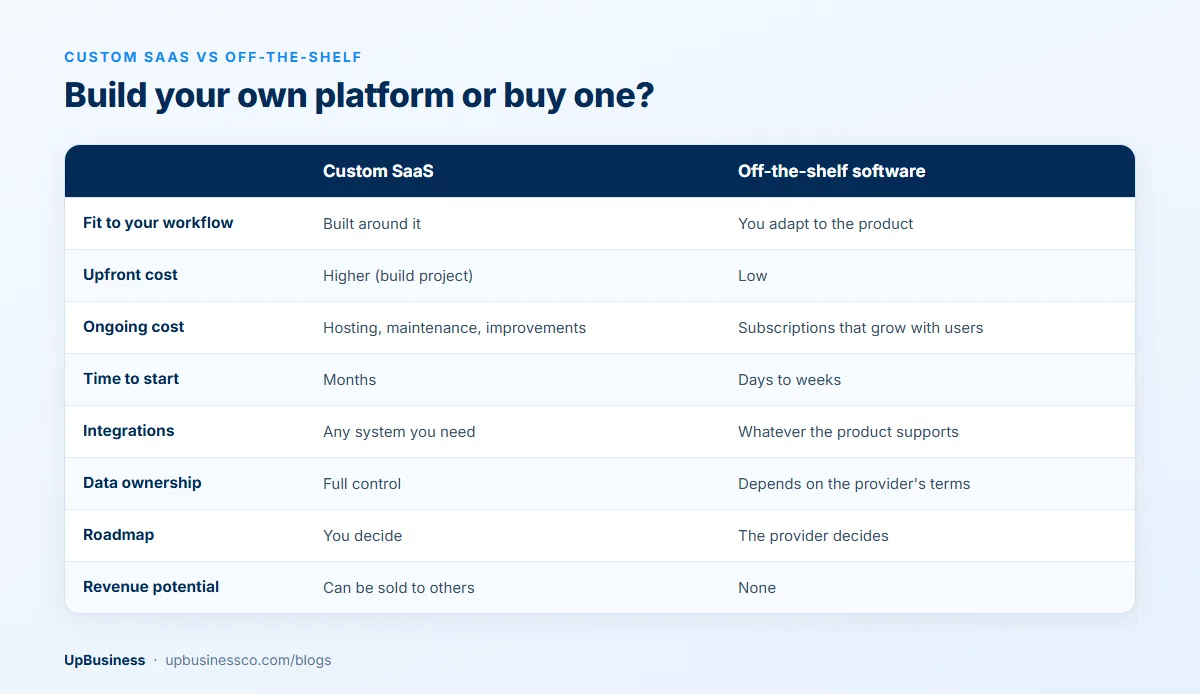Select the 'Upfront cost' row label
The height and width of the screenshot is (694, 1200).
(130, 275)
